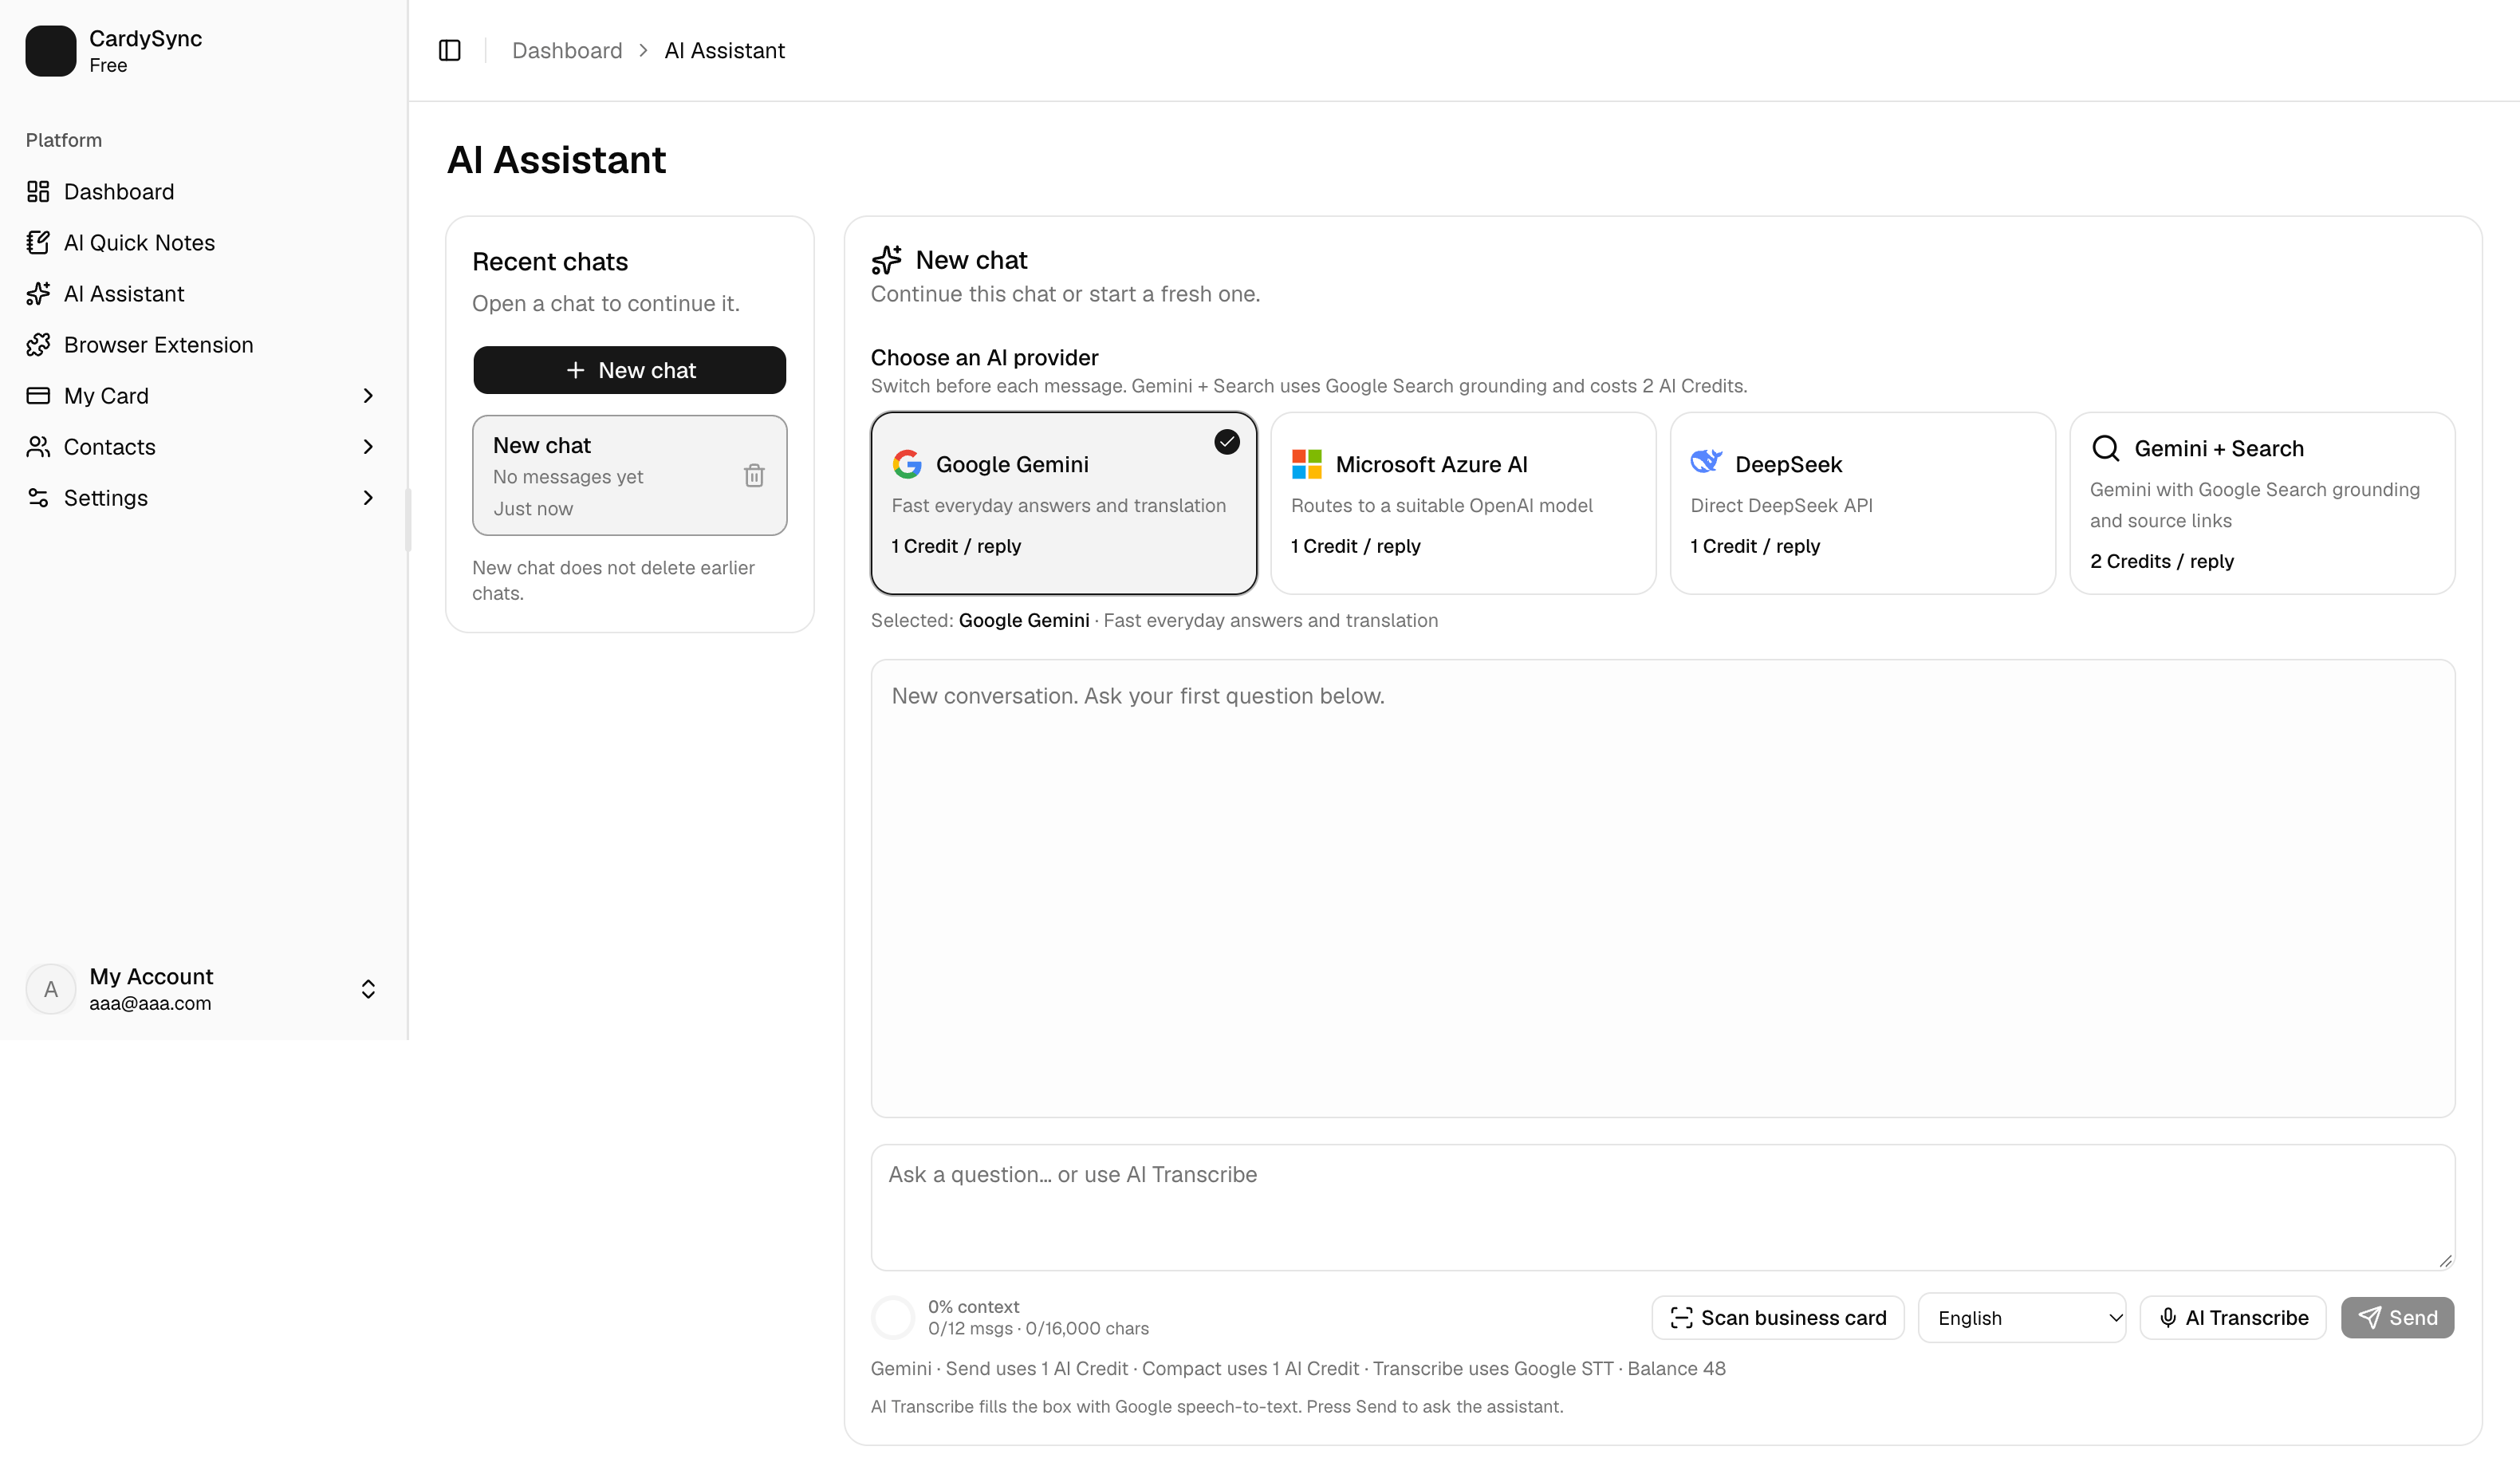2520x1482 pixels.
Task: Click '0/12 msgs · 0/16,000 chars' text
Action: (x=1038, y=1328)
